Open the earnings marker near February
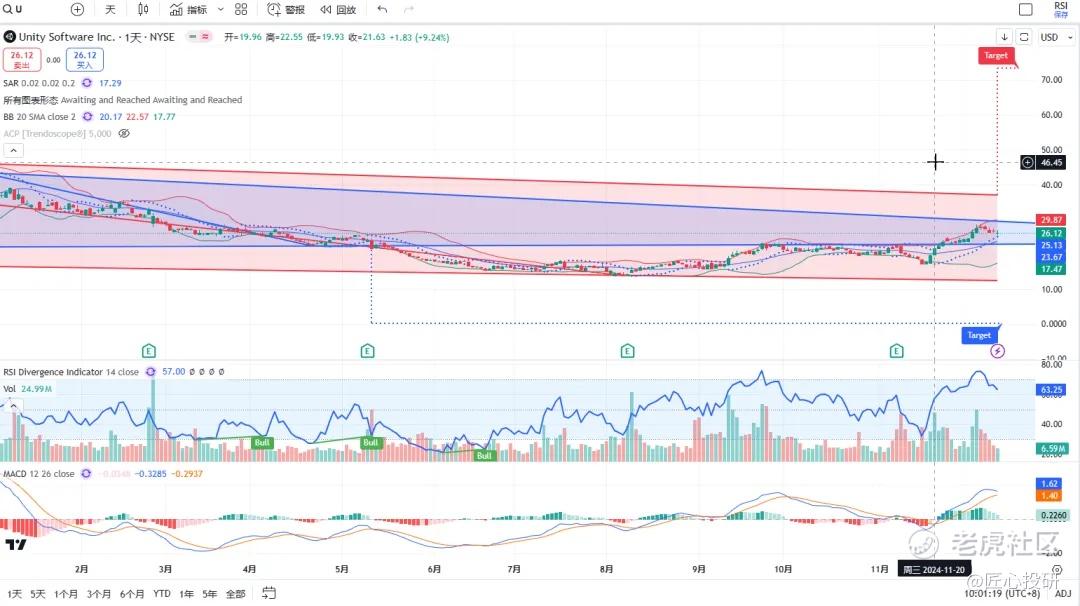This screenshot has height=606, width=1080. [149, 351]
